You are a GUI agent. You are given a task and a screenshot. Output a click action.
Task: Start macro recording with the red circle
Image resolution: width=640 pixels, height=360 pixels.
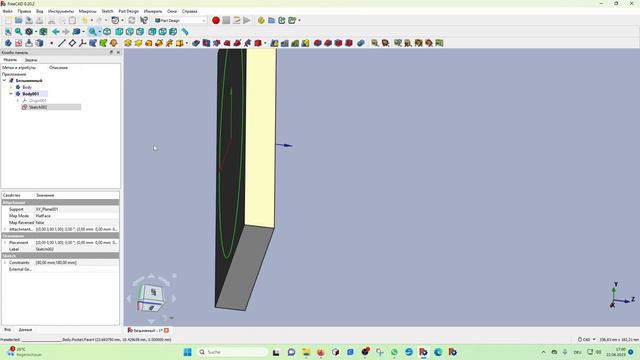[216, 20]
